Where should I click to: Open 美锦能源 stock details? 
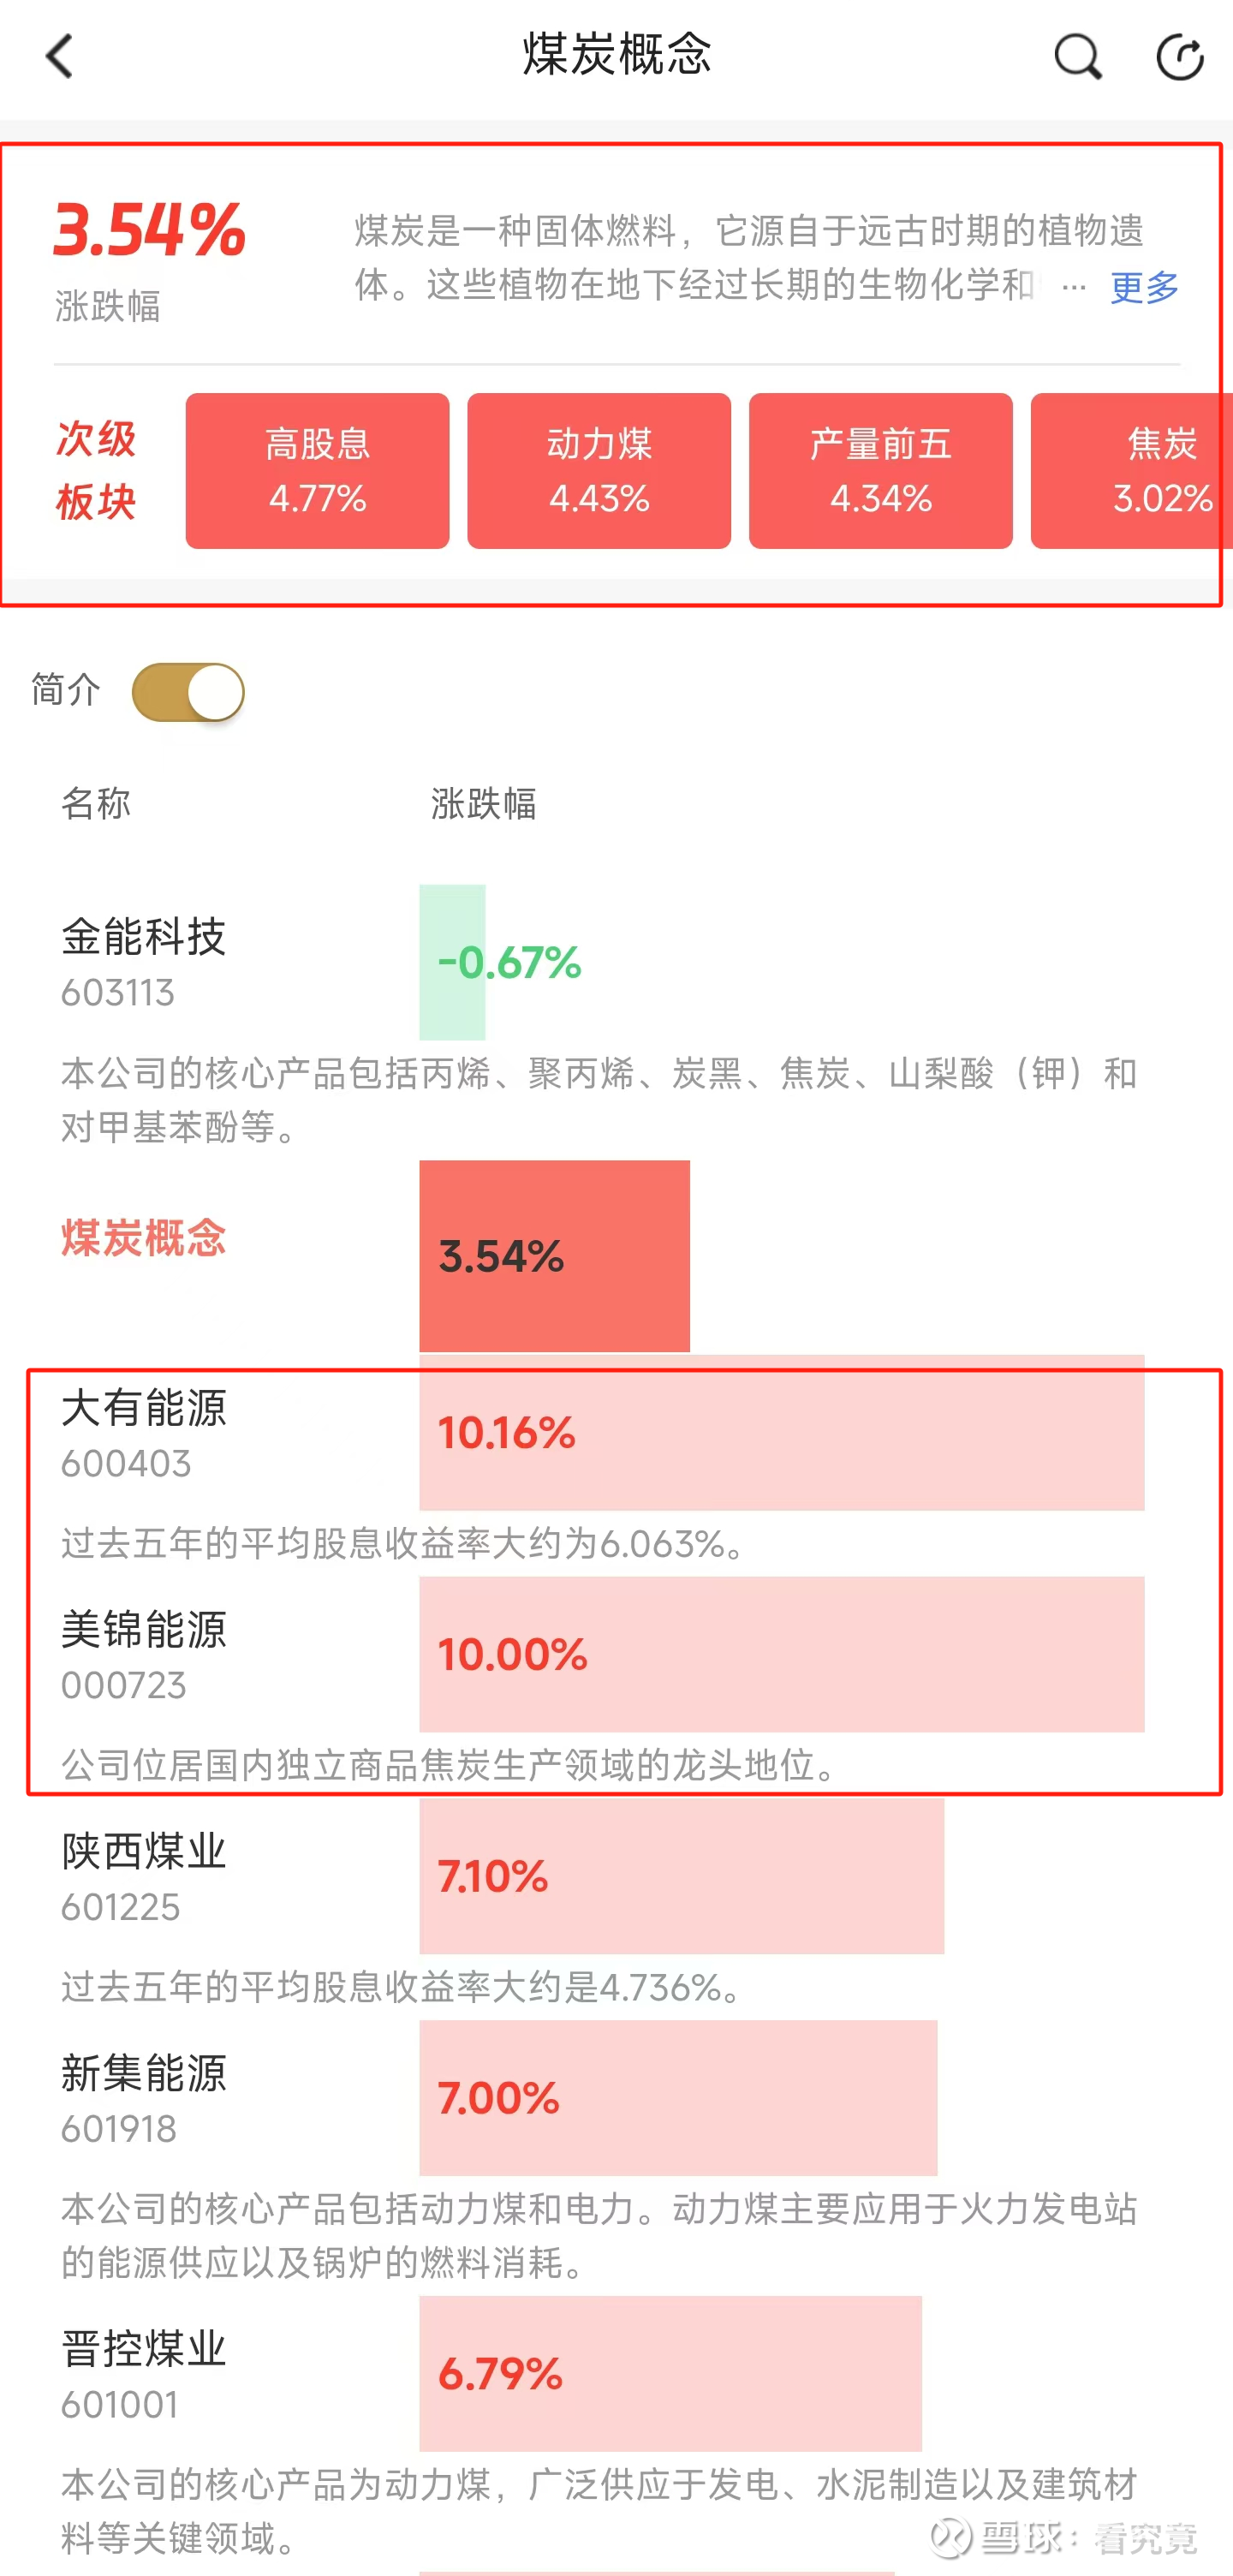(144, 1652)
